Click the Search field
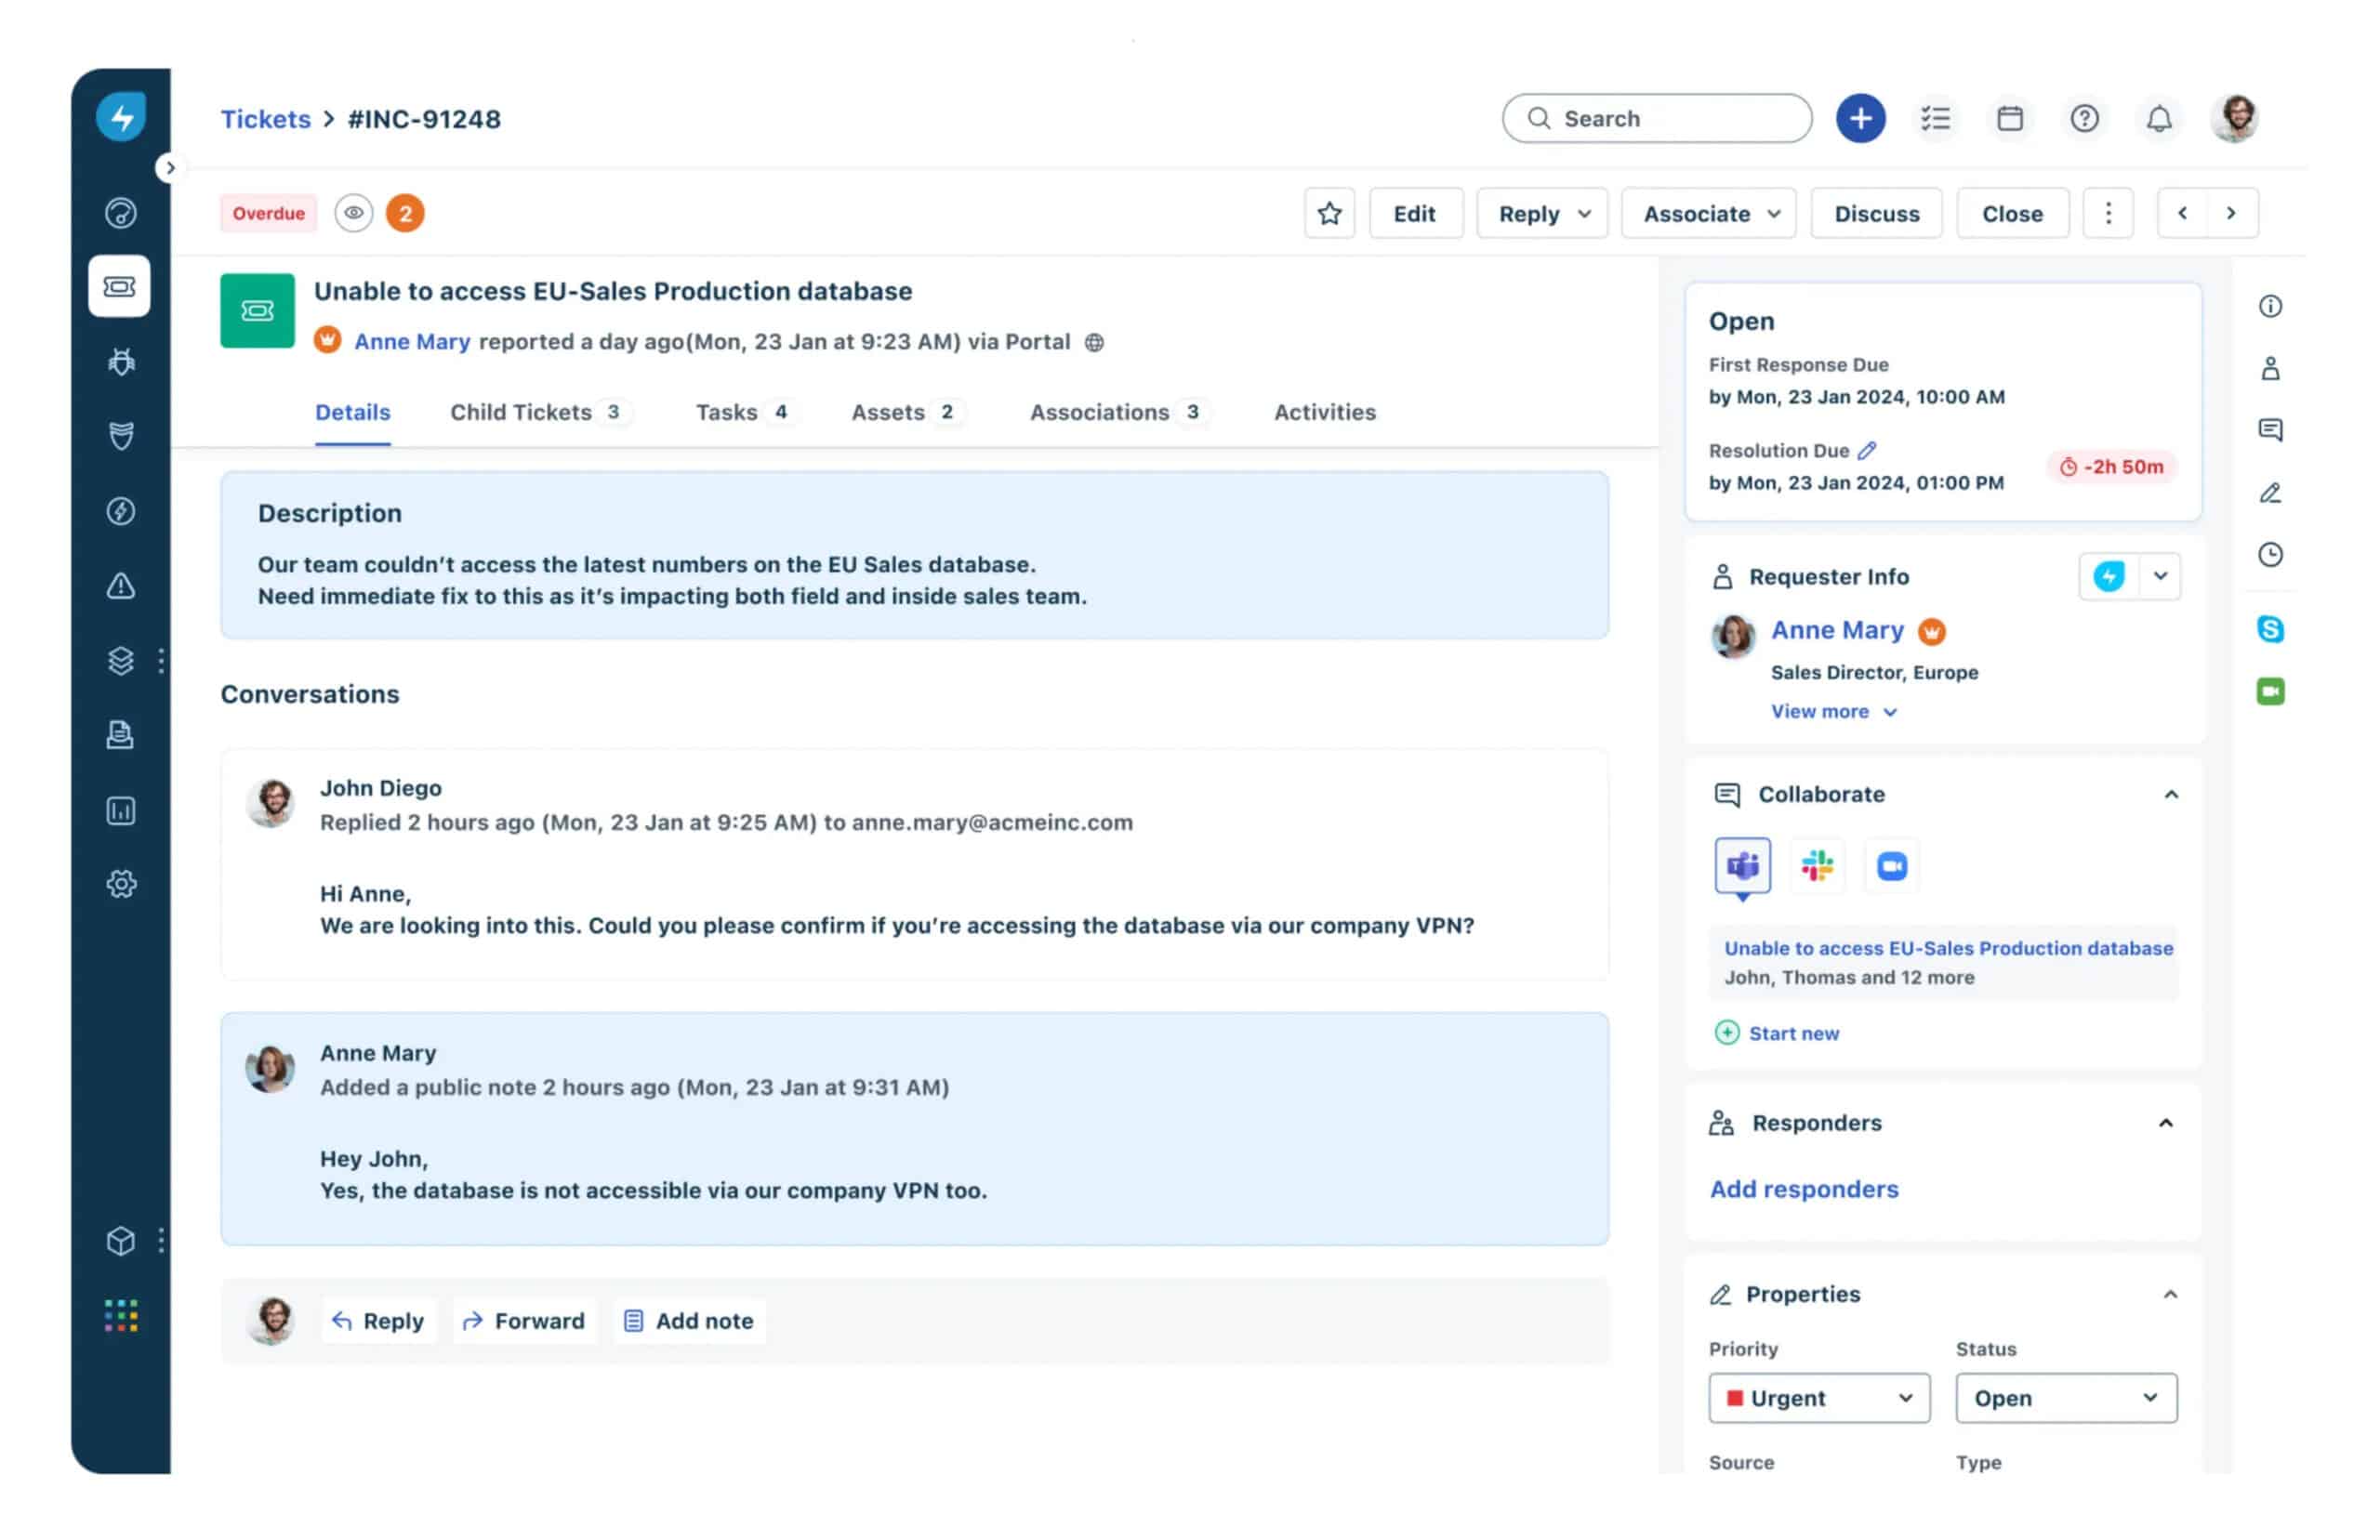2380x1540 pixels. pos(1657,118)
